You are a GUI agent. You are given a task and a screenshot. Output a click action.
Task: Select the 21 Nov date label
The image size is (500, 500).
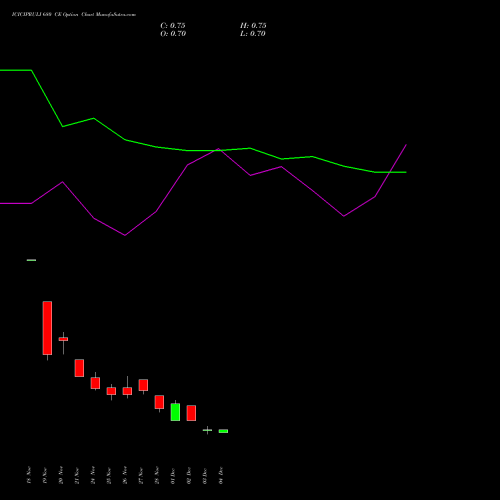[x=77, y=475]
